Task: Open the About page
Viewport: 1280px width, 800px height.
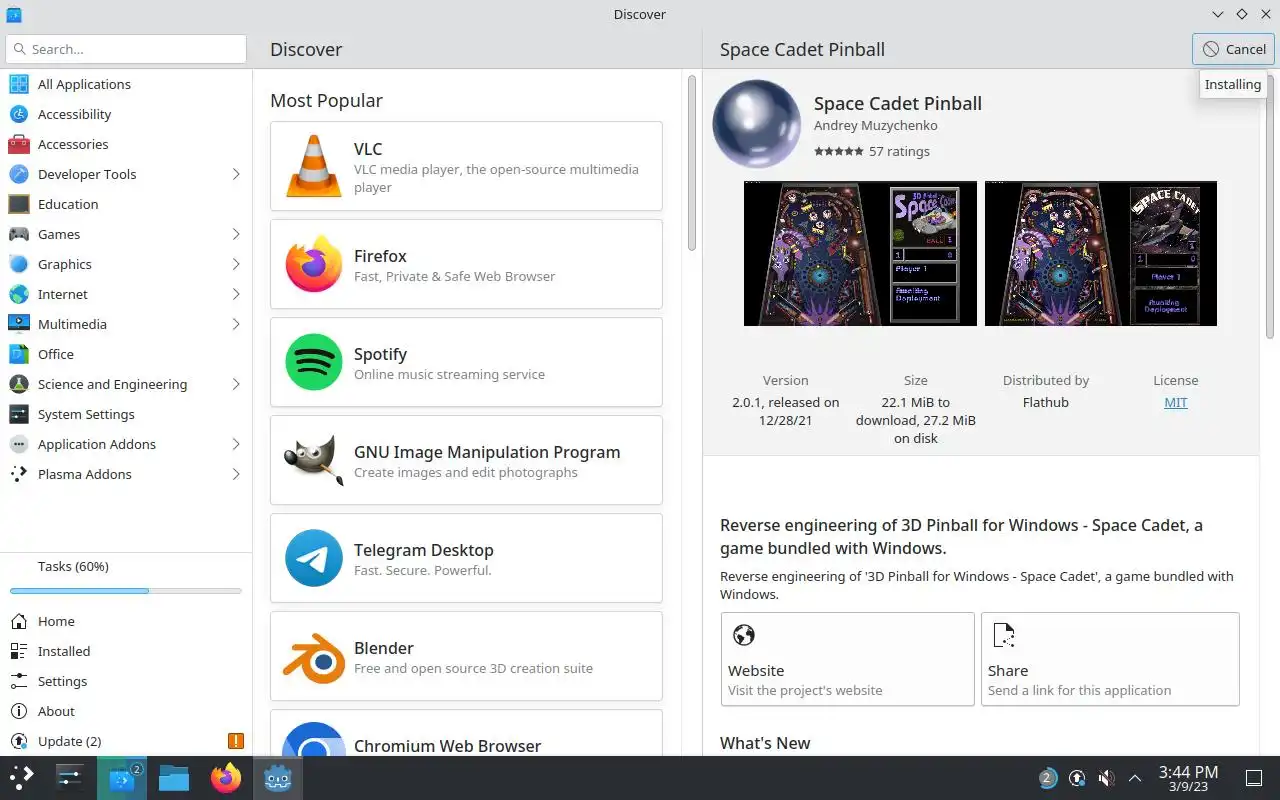Action: coord(126,711)
